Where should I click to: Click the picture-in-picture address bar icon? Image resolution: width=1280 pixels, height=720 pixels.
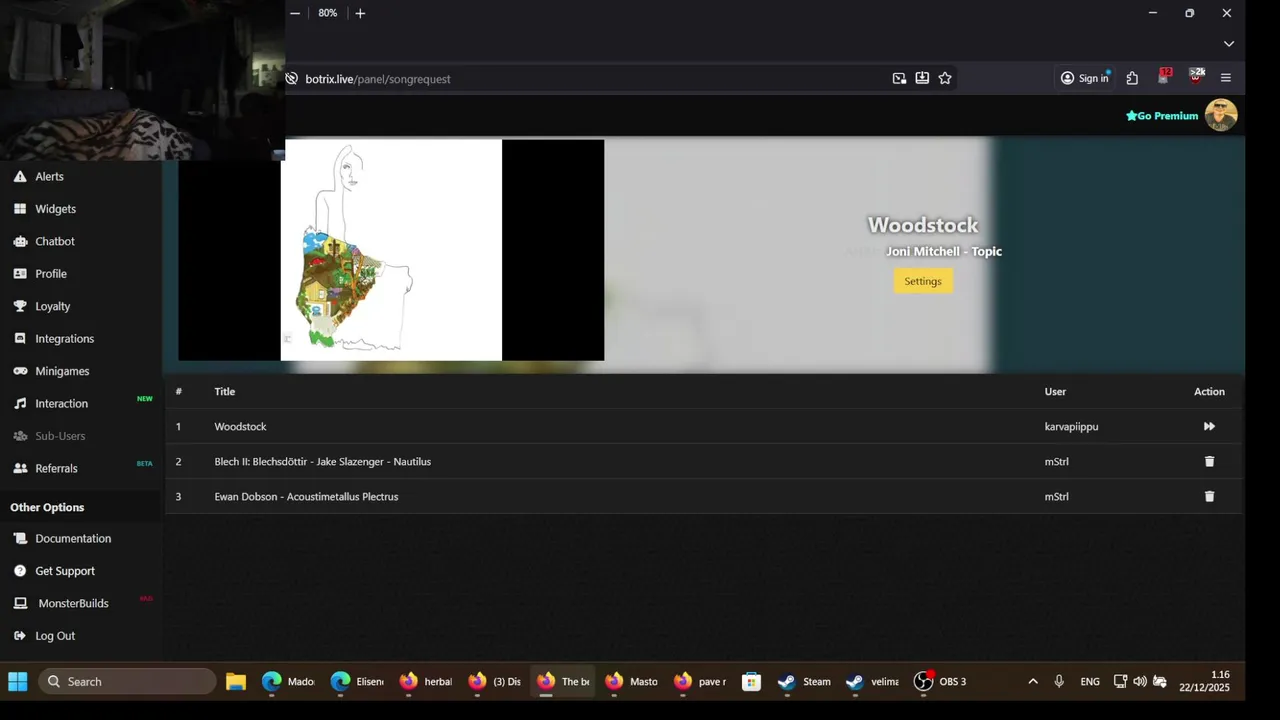click(899, 78)
